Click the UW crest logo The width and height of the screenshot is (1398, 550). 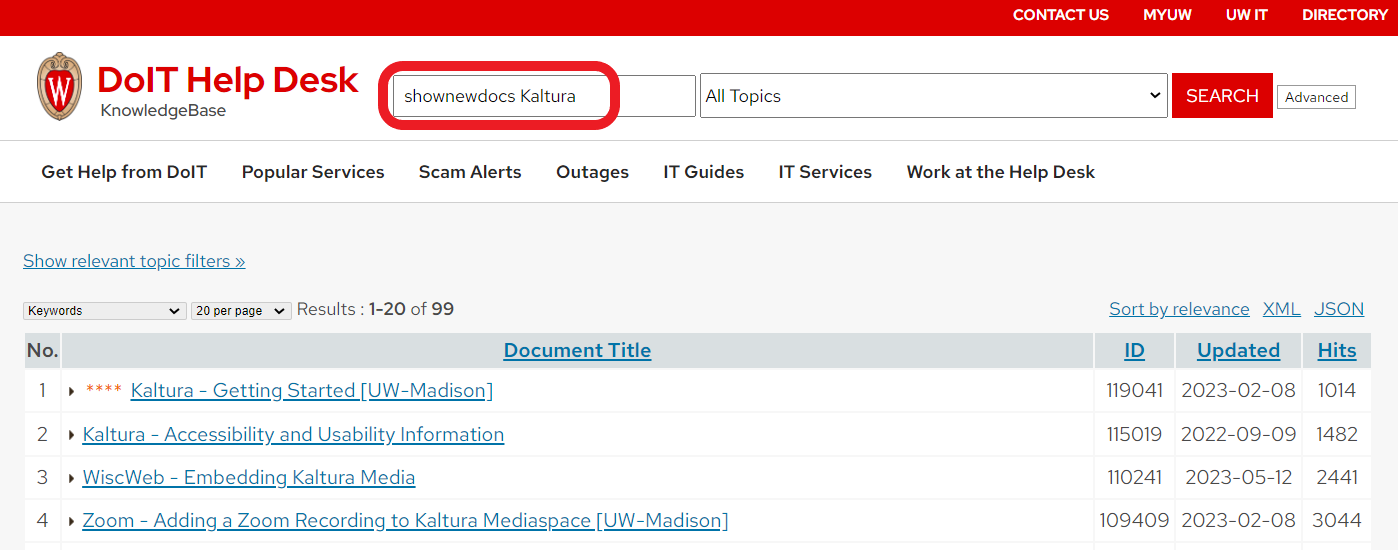[60, 87]
